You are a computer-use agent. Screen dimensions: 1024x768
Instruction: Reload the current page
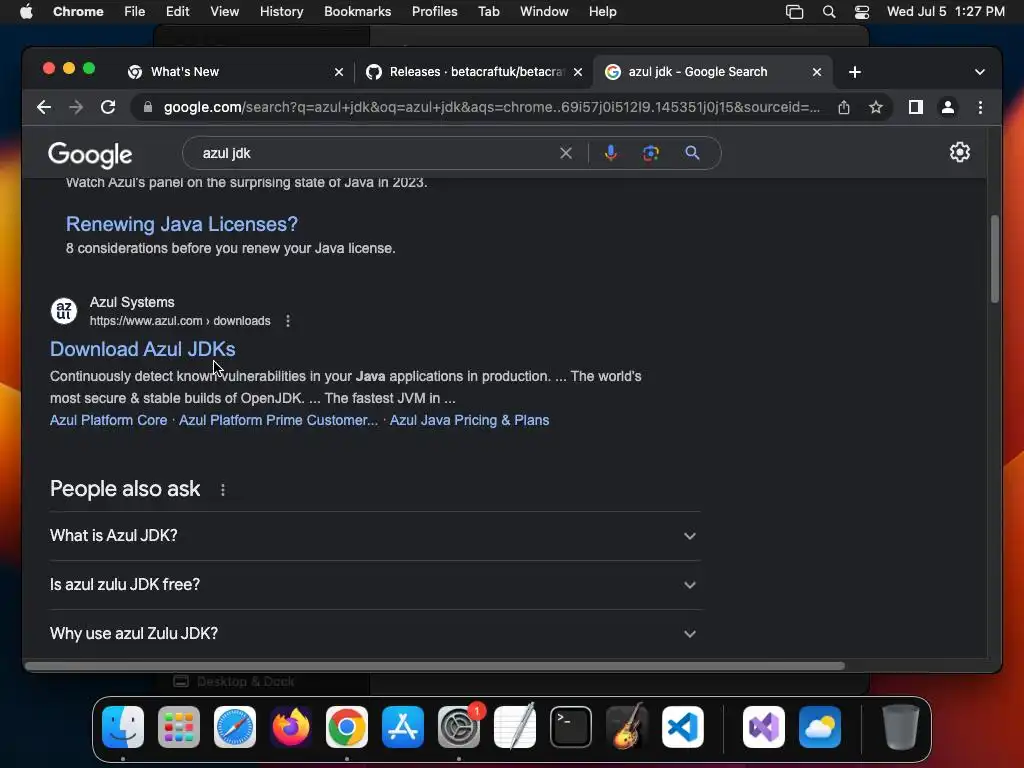point(108,107)
